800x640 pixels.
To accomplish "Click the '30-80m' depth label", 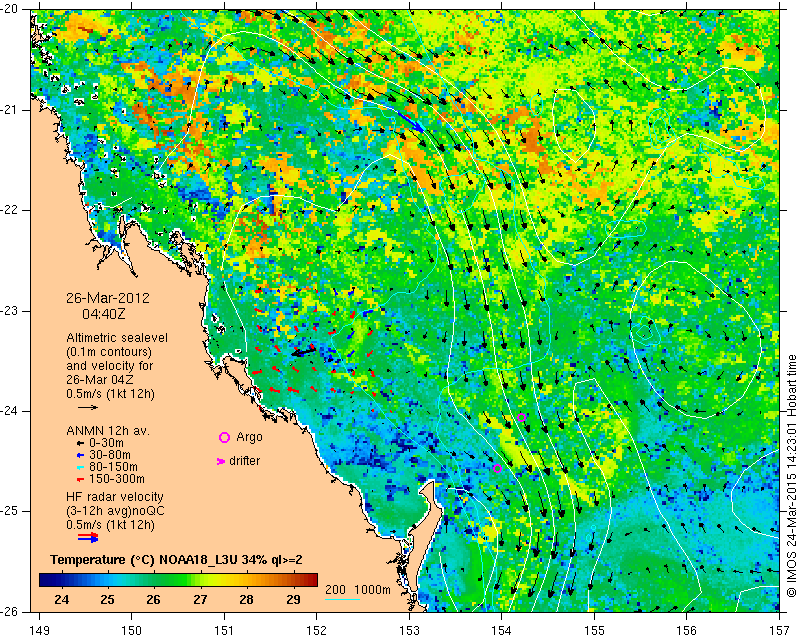I will pyautogui.click(x=109, y=455).
